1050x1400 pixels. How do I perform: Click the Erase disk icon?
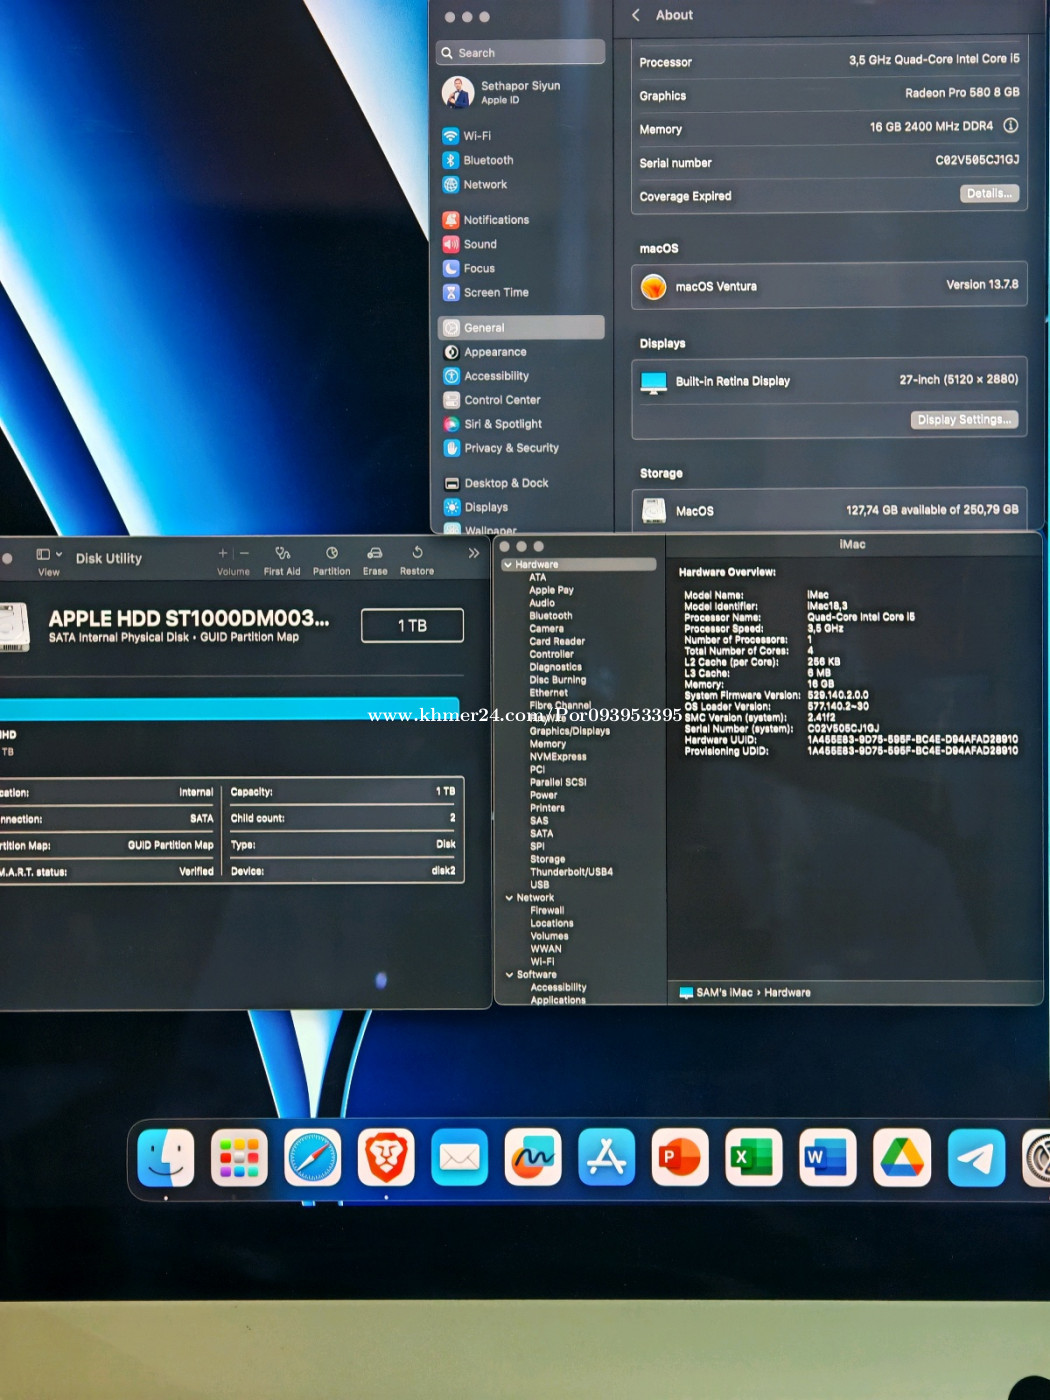[375, 553]
